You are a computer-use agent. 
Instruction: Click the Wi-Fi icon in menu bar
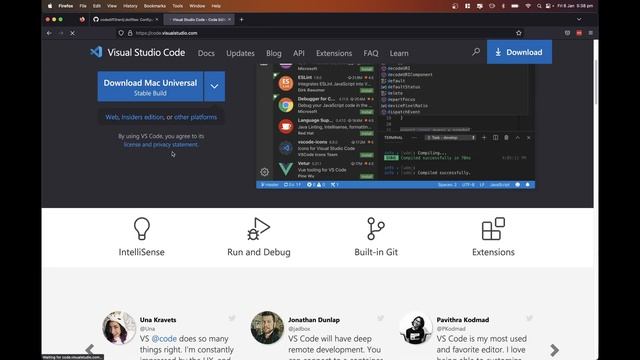tap(527, 6)
